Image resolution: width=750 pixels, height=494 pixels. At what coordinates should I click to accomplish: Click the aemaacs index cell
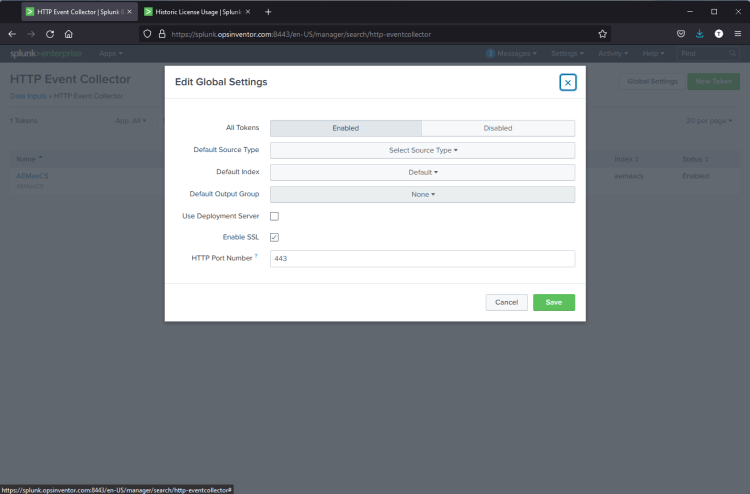pos(629,176)
